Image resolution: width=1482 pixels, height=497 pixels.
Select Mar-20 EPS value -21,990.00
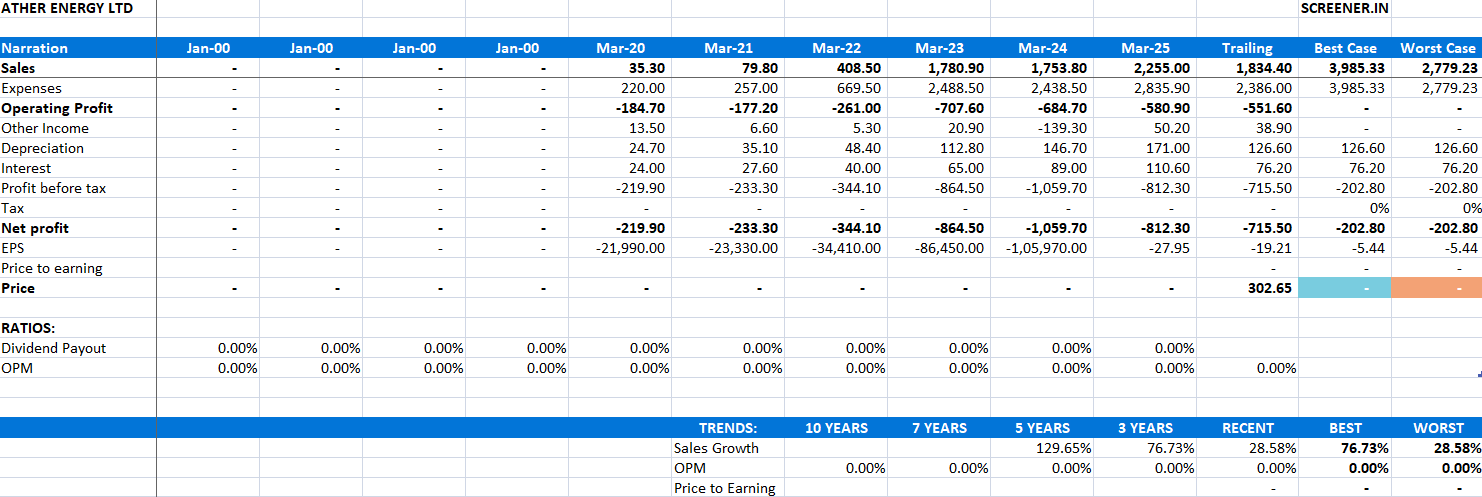(630, 248)
